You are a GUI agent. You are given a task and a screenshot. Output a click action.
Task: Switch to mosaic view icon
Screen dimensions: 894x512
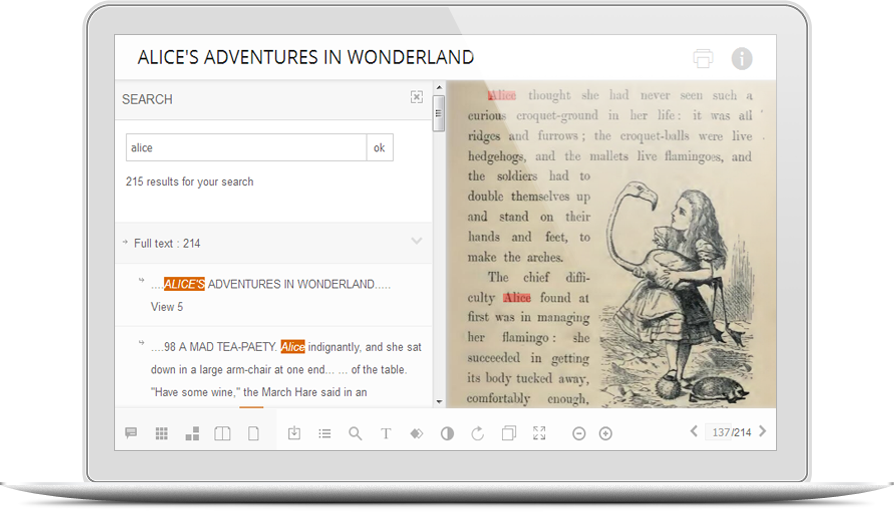click(193, 434)
